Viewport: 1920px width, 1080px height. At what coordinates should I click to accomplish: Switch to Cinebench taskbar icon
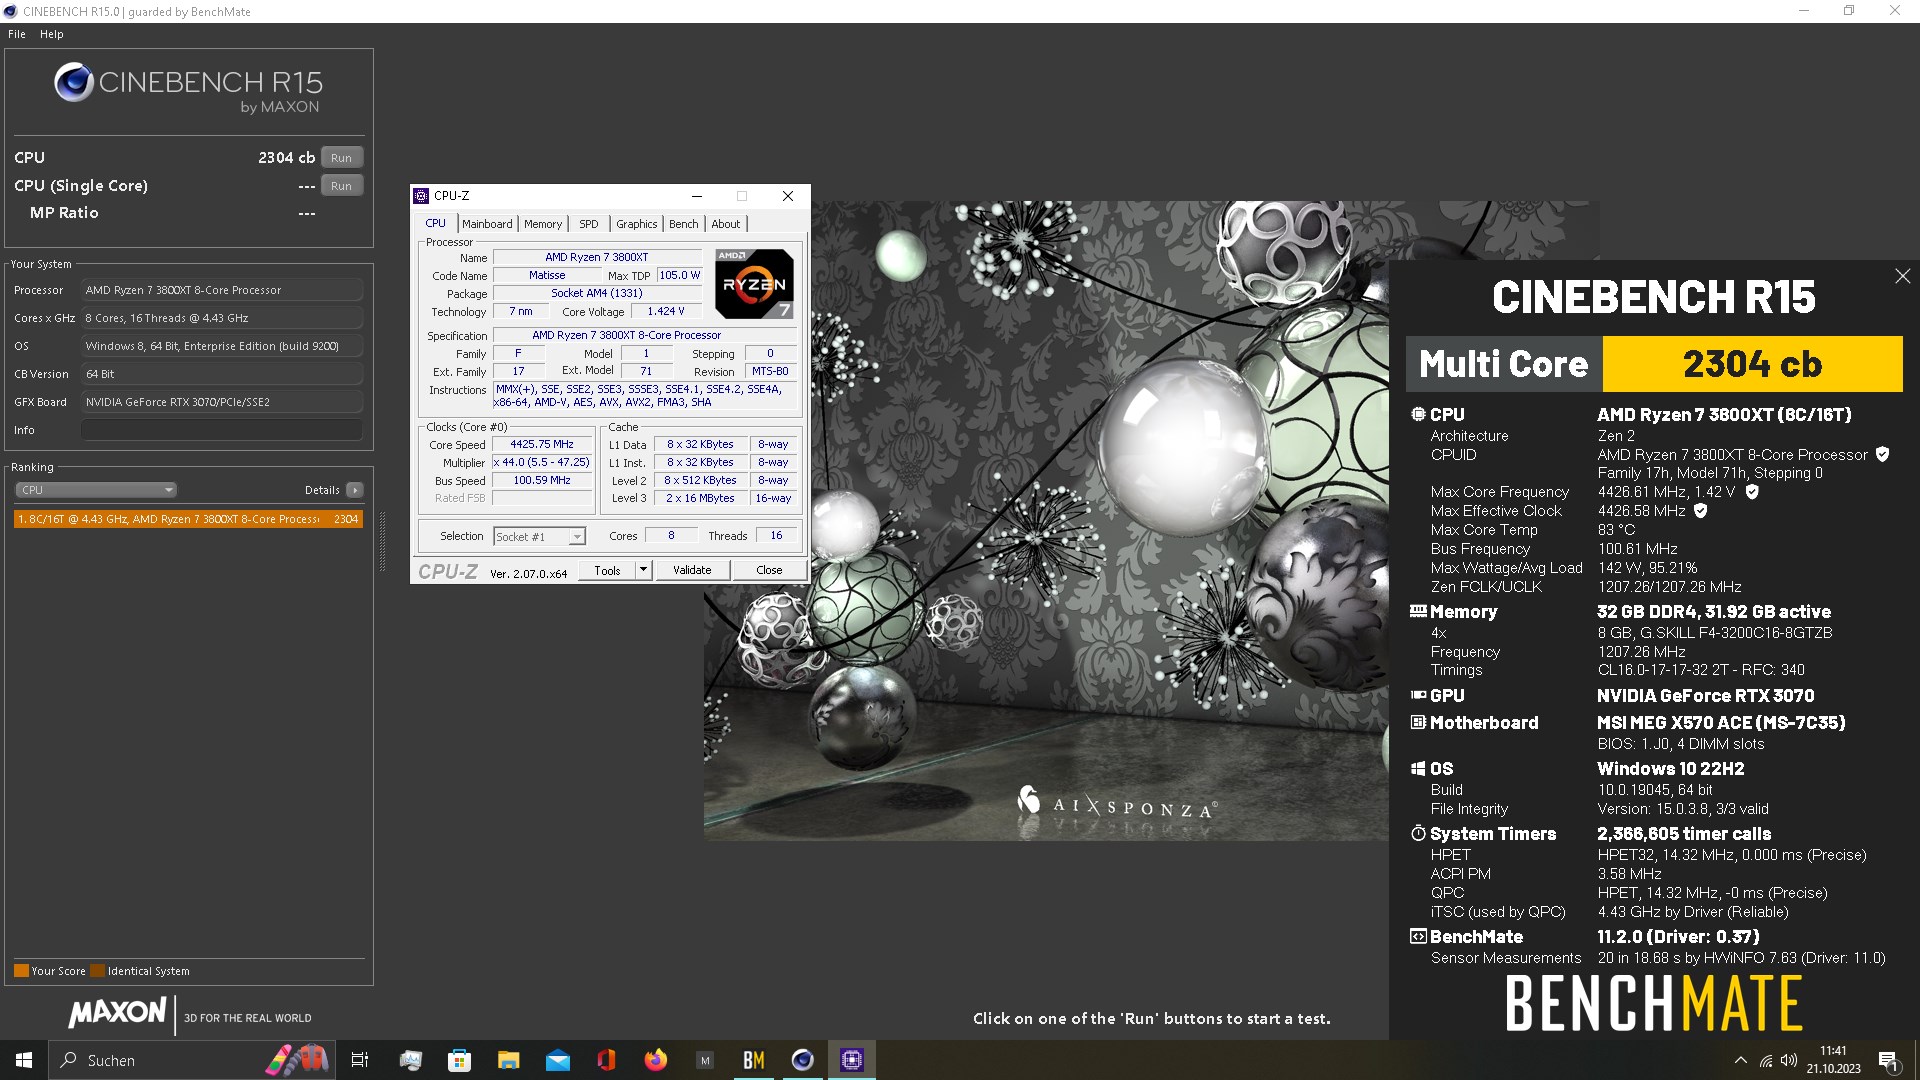tap(802, 1060)
